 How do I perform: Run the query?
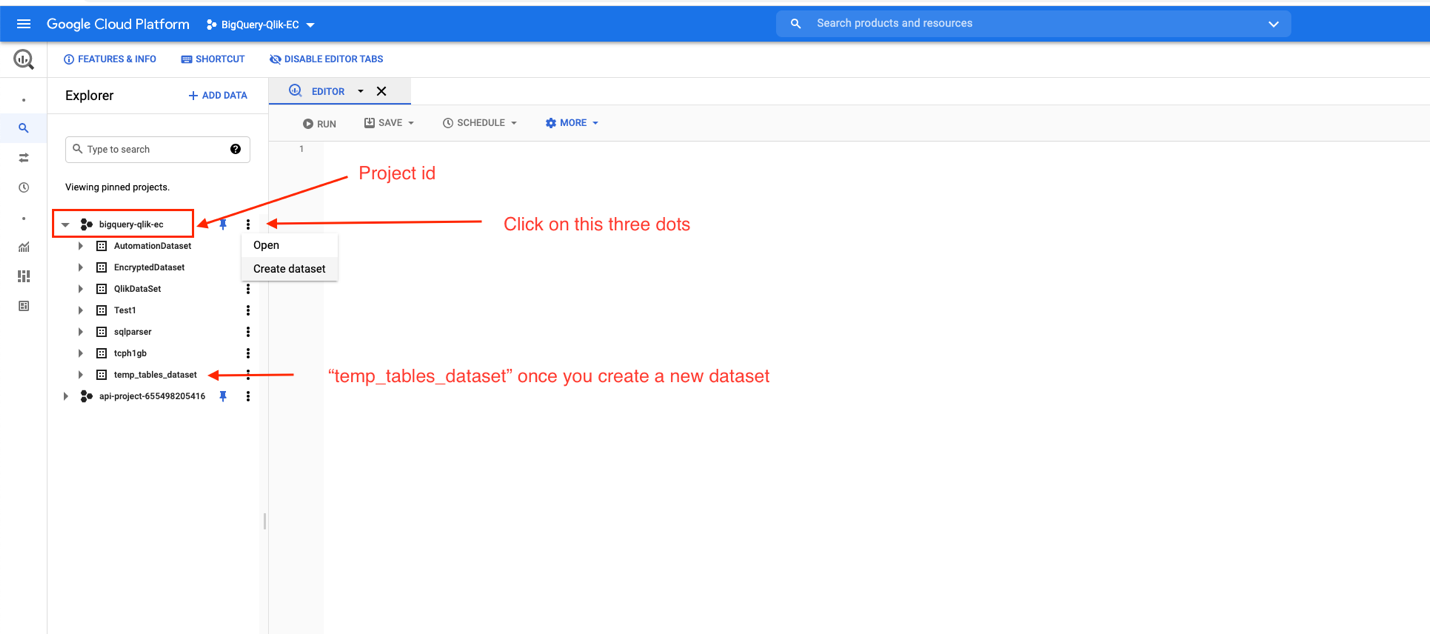point(320,124)
